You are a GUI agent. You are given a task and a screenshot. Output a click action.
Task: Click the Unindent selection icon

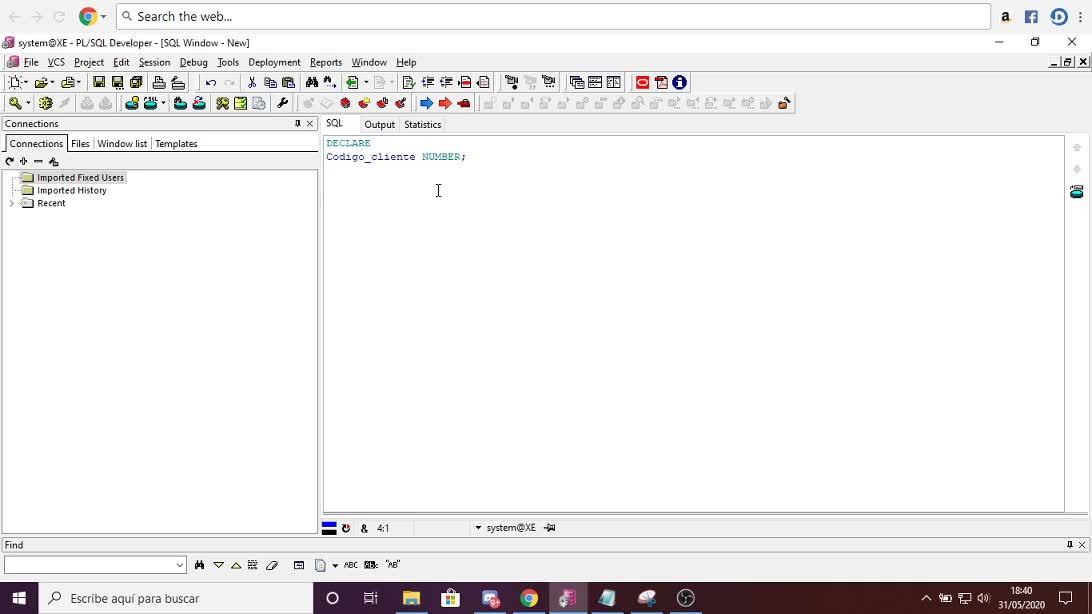446,83
